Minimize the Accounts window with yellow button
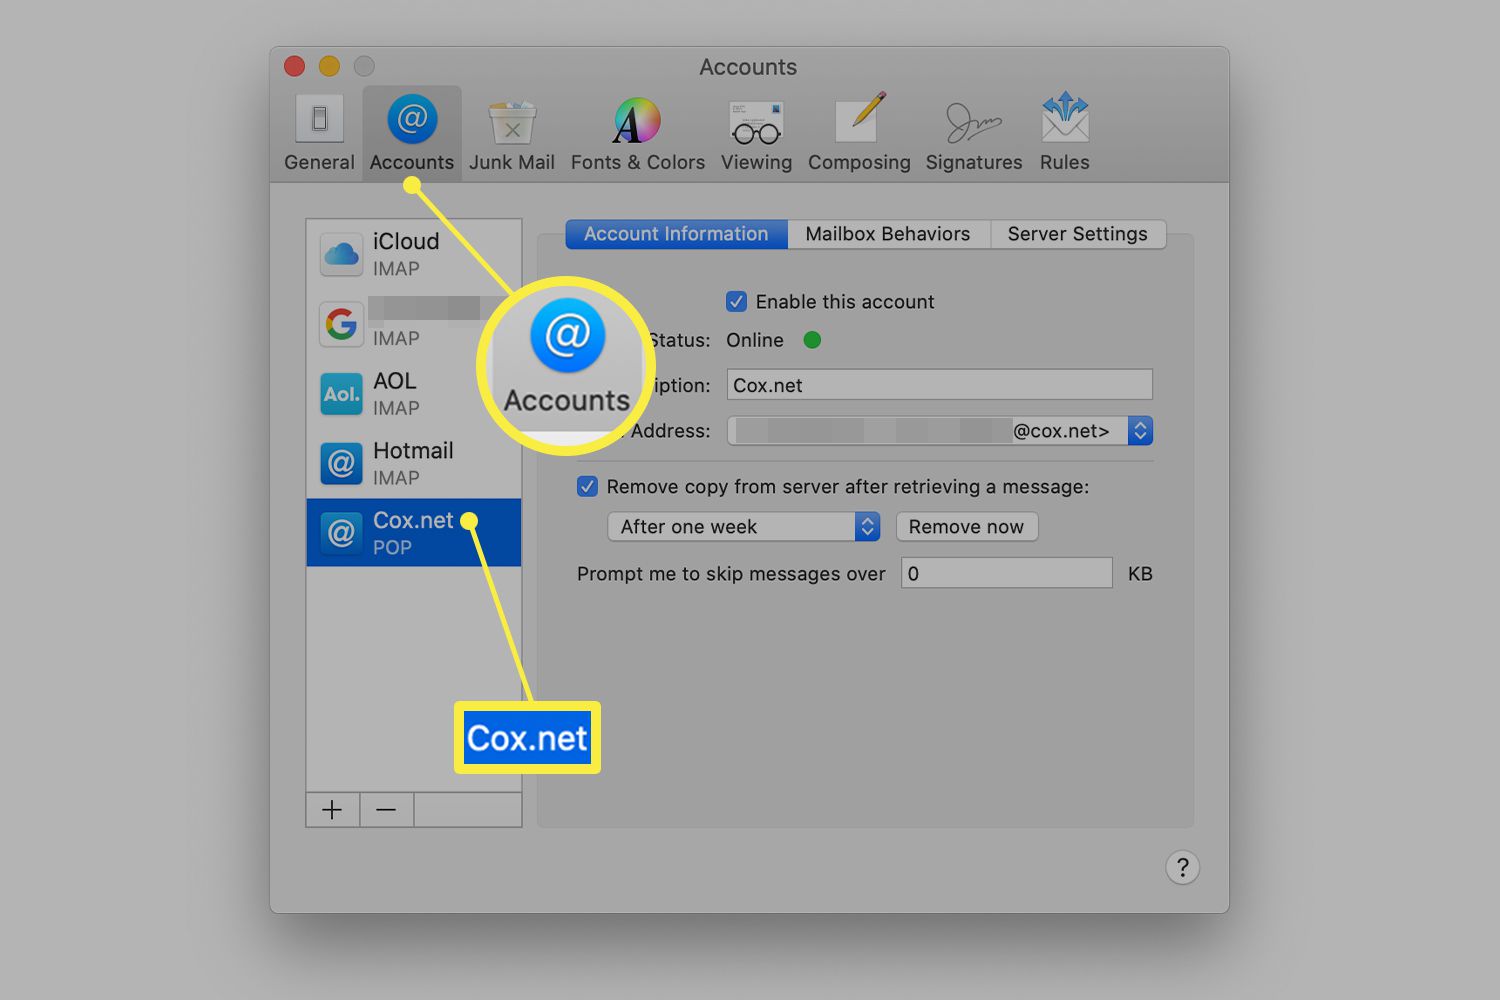 [x=329, y=66]
